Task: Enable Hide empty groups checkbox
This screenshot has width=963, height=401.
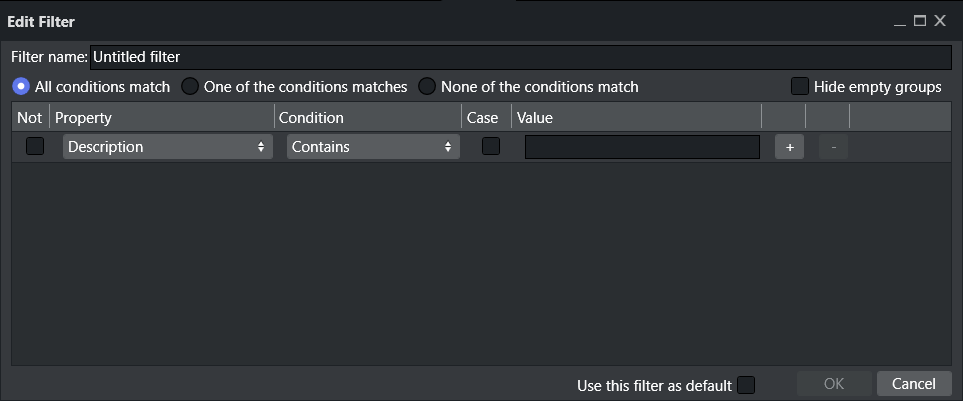Action: (x=800, y=87)
